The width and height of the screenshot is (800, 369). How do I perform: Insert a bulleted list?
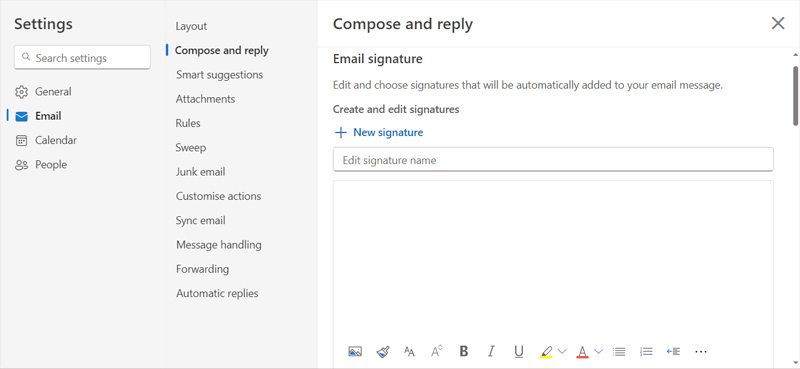click(619, 351)
